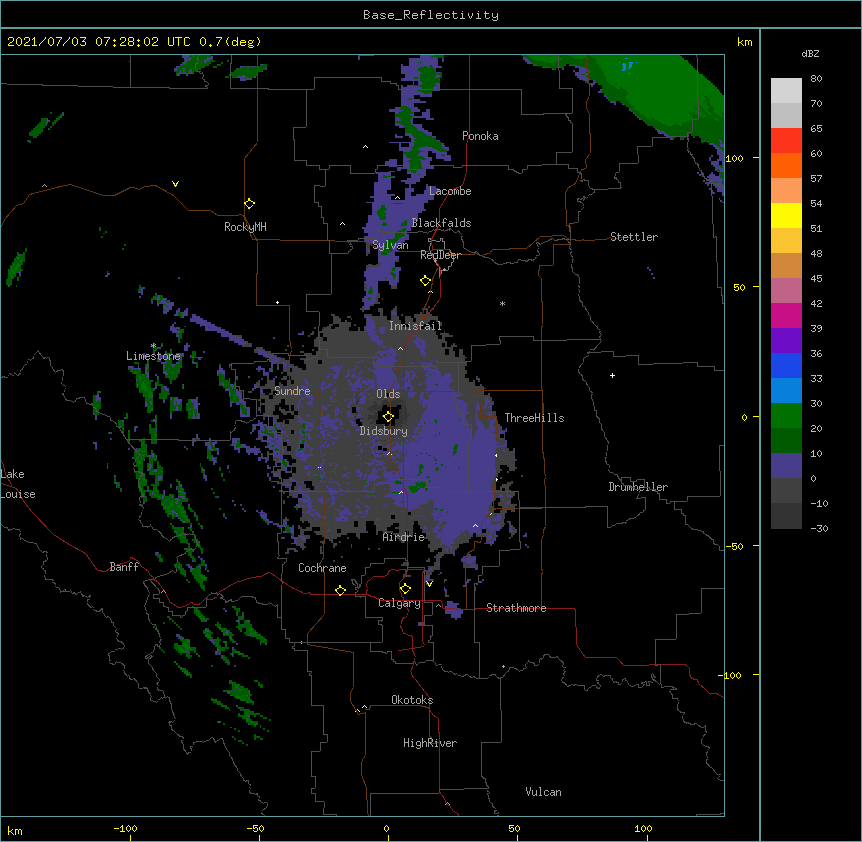862x842 pixels.
Task: Click the bright yellow 51-54 dBZ swatch
Action: pos(786,215)
